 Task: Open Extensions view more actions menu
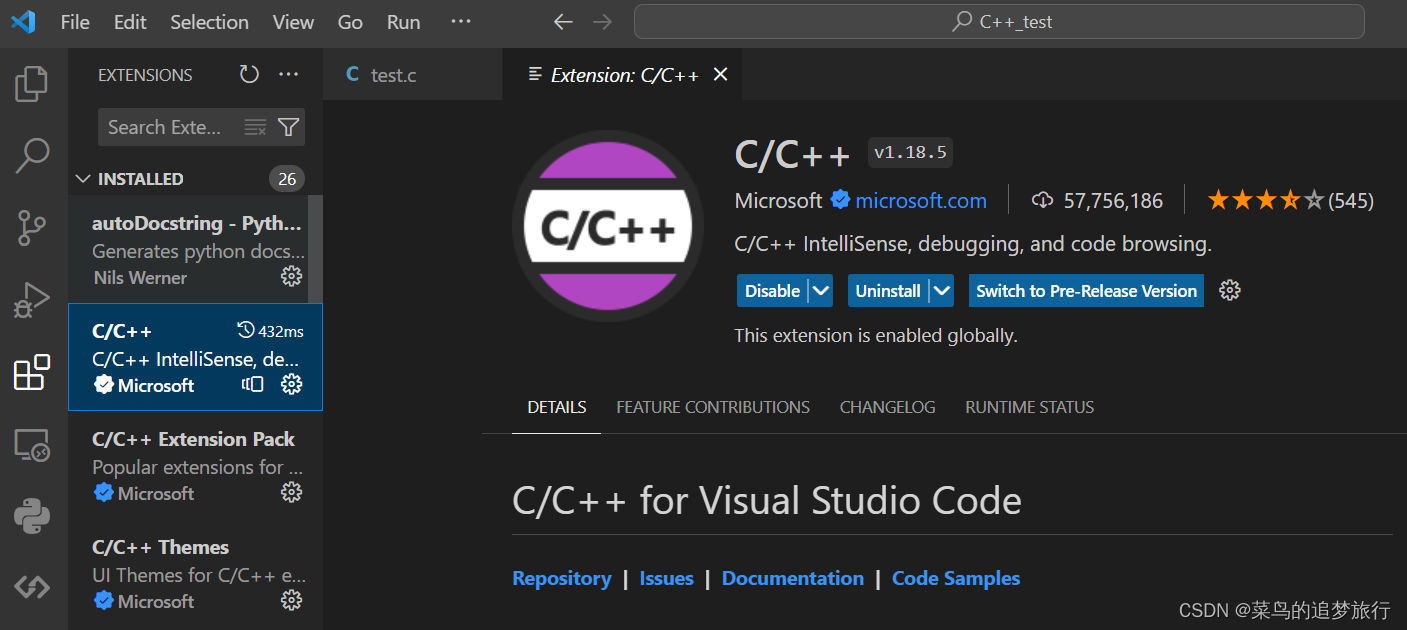(289, 74)
